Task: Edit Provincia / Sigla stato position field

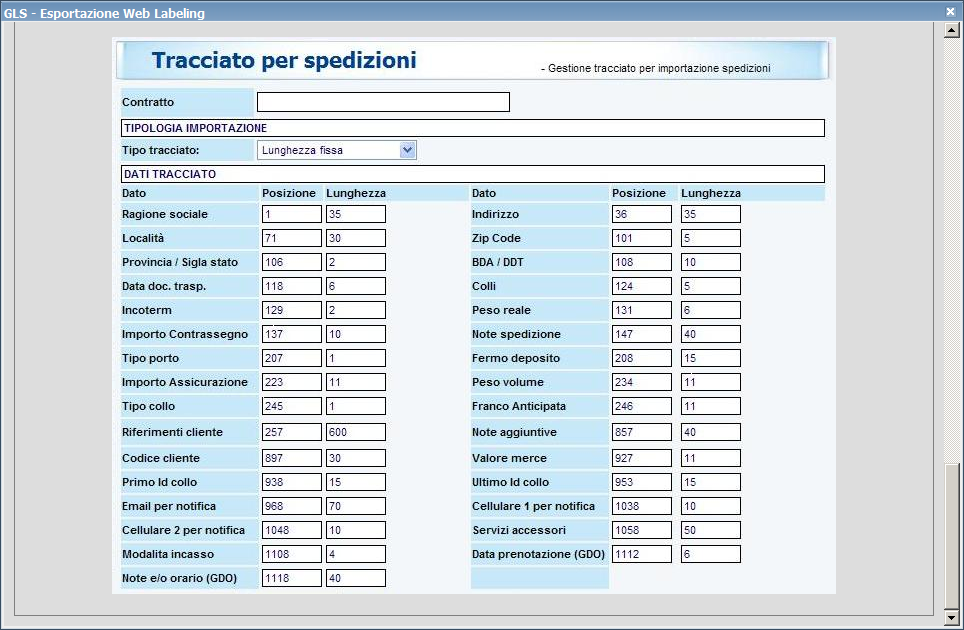Action: point(291,262)
